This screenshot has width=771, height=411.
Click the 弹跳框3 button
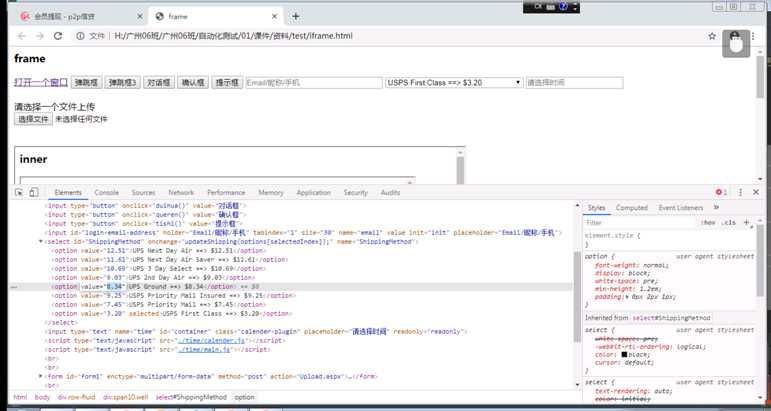(122, 82)
